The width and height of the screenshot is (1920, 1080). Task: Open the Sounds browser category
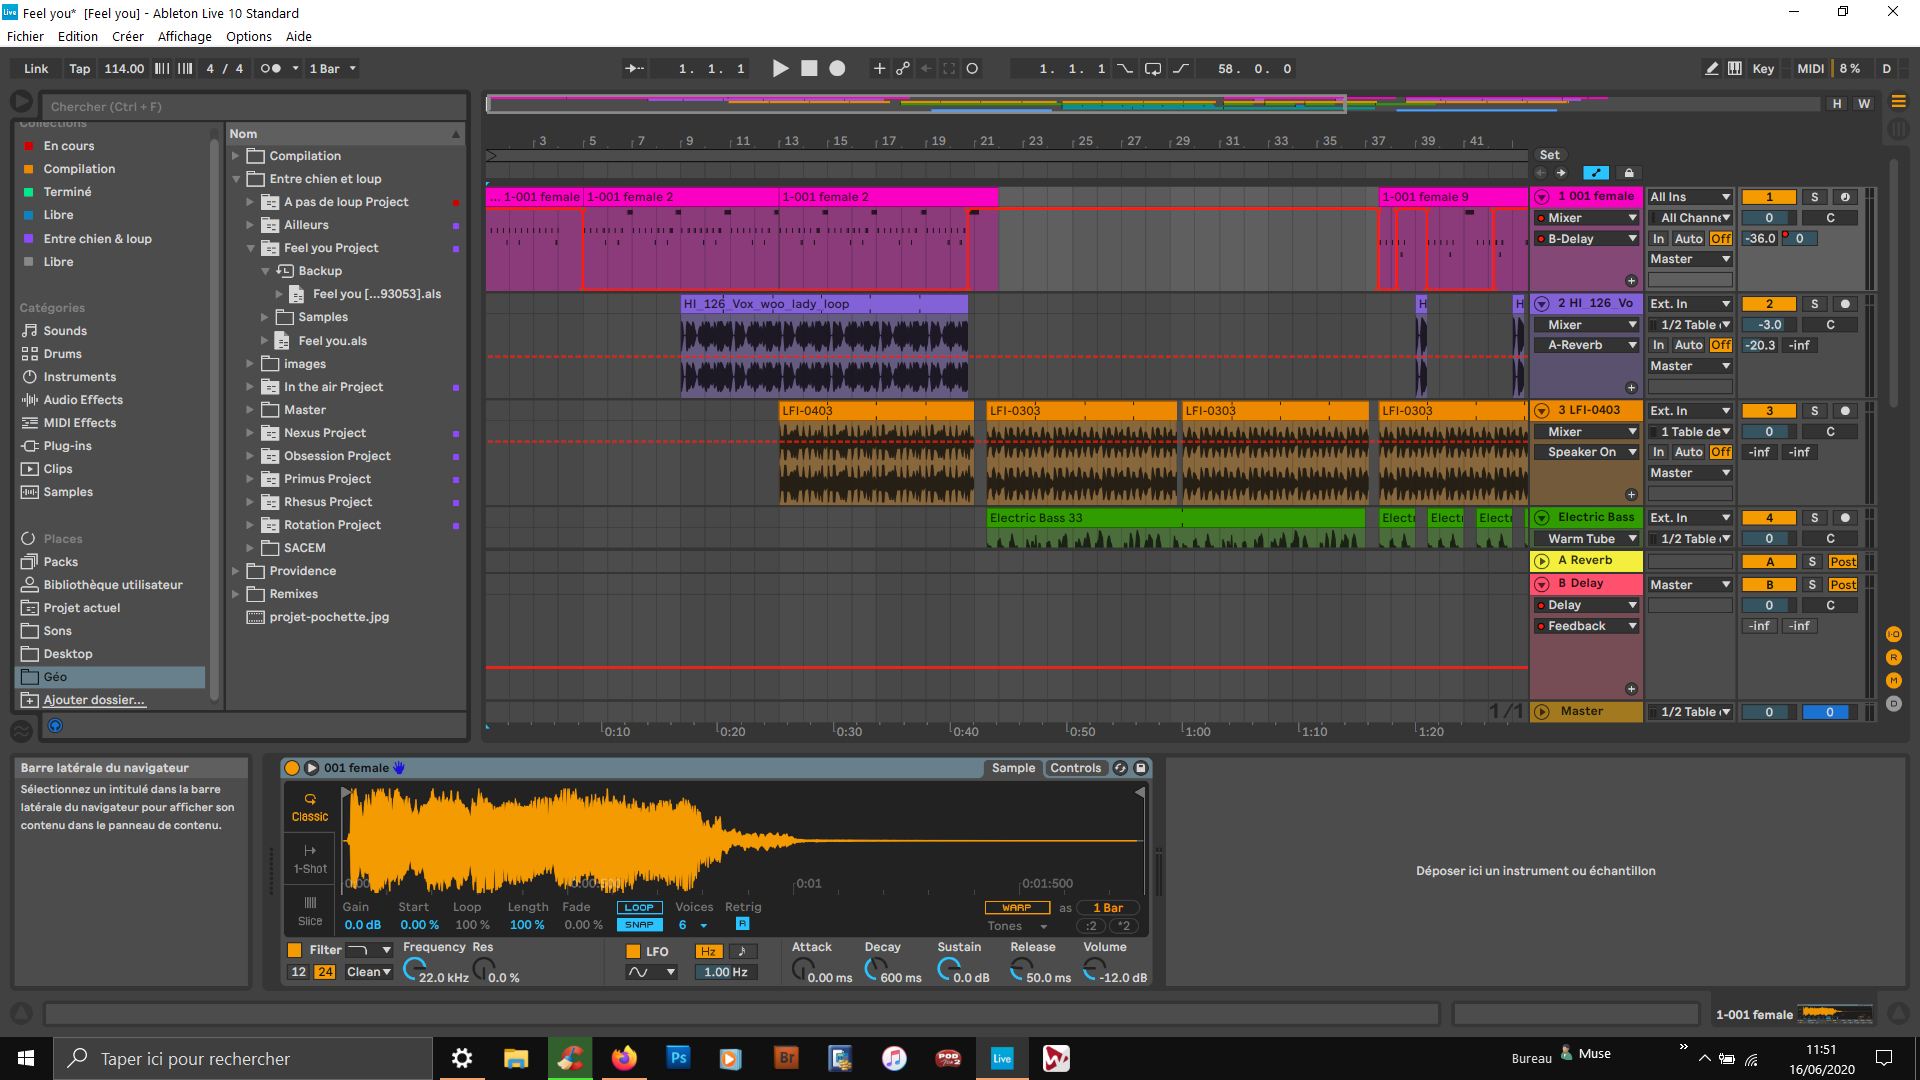[x=64, y=330]
